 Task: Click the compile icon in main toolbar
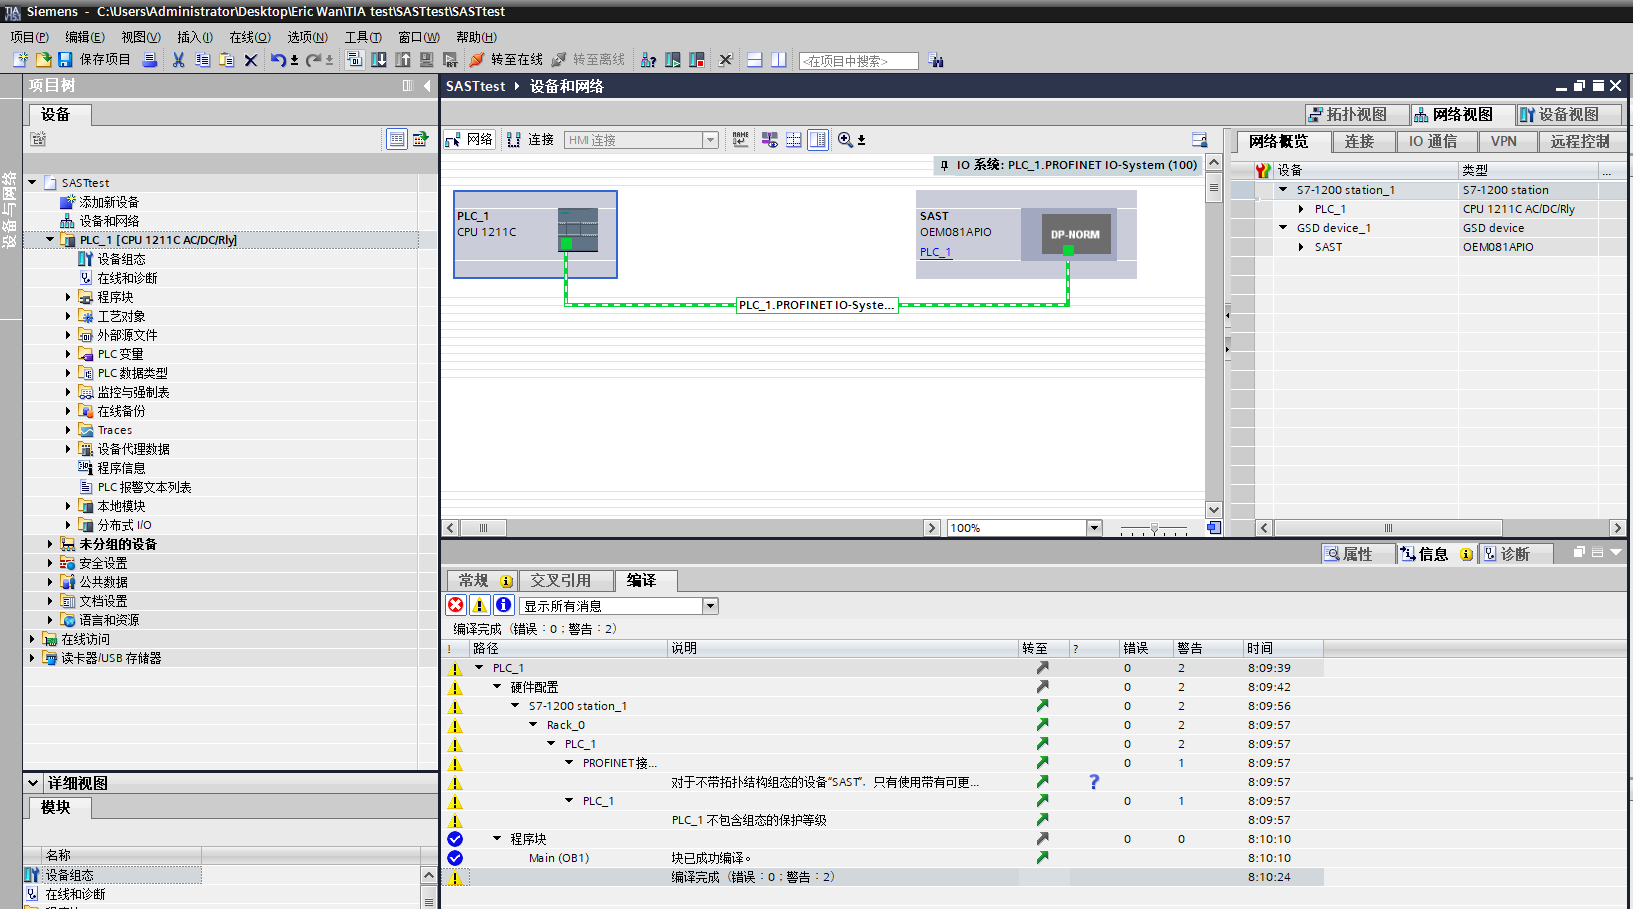355,60
